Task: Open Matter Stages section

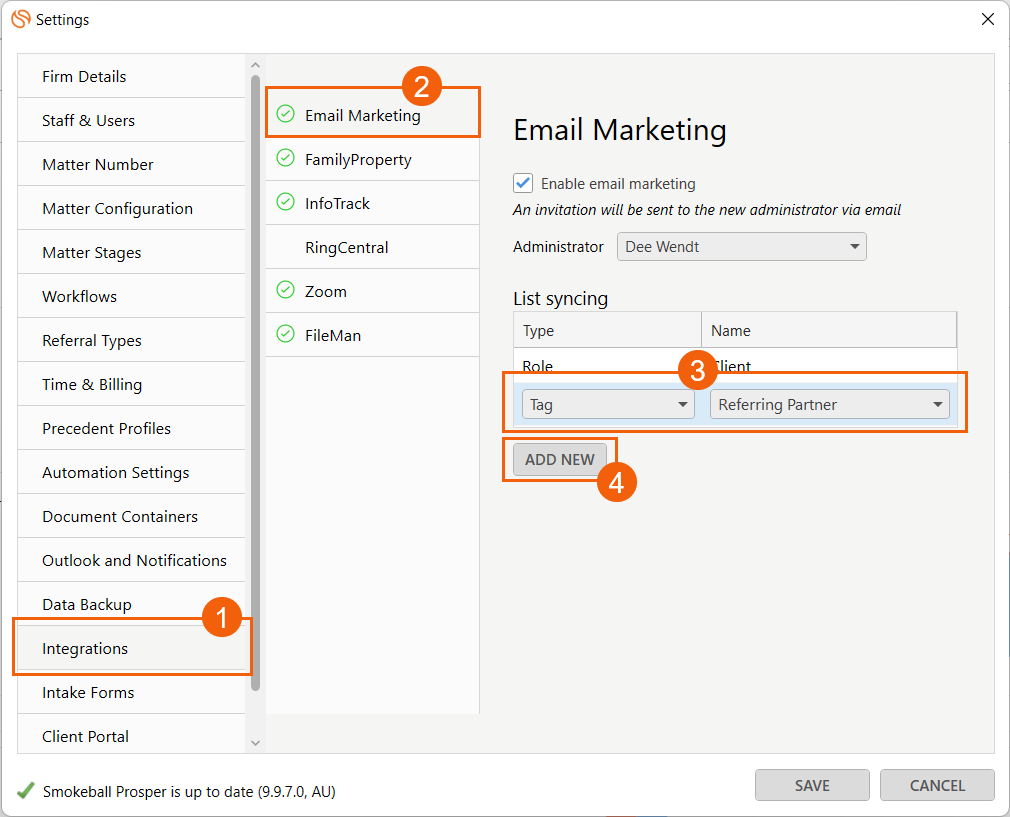Action: click(131, 253)
